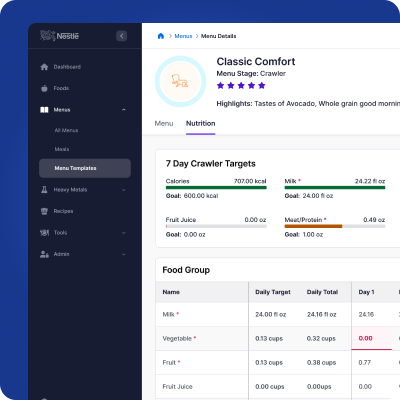Click the Recipes chef hat icon
400x400 pixels.
click(x=44, y=211)
